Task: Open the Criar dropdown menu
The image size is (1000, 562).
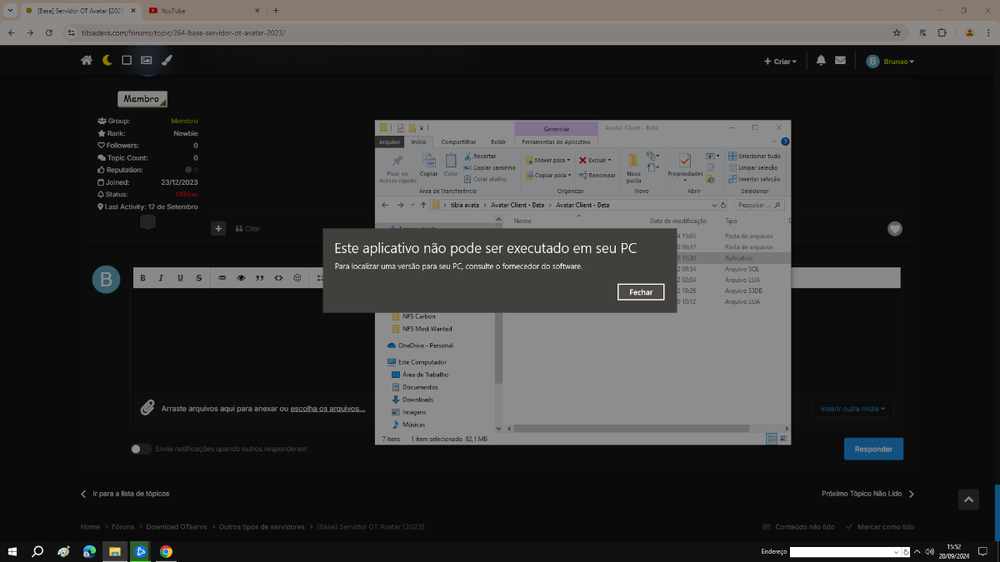Action: tap(780, 61)
